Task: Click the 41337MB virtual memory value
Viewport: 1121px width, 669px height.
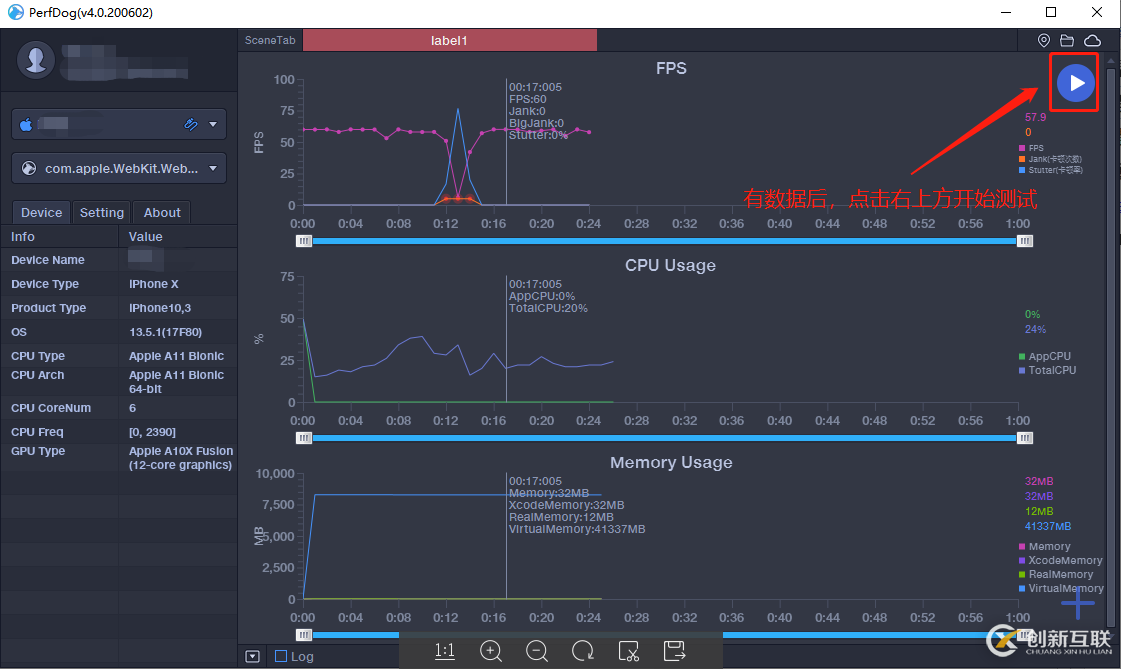Action: click(x=1047, y=526)
